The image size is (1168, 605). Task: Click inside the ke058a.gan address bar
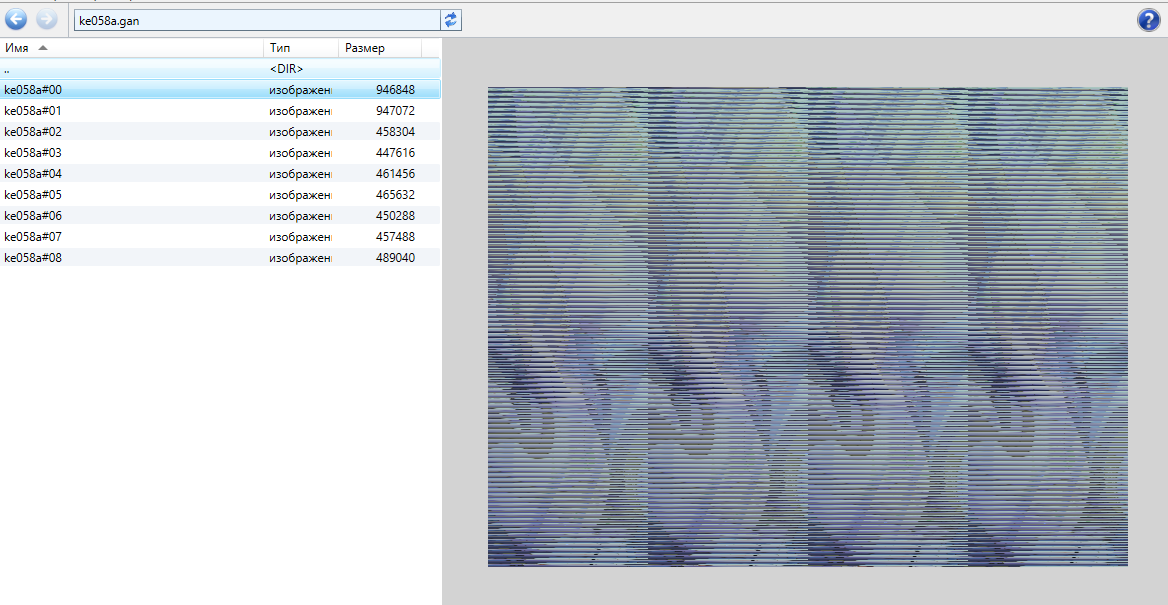pos(250,19)
